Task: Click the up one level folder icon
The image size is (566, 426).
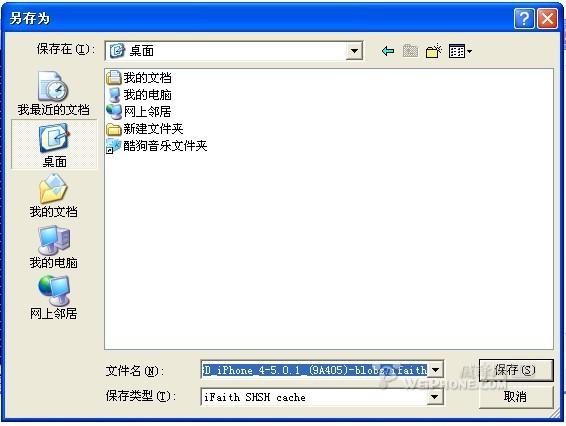Action: point(410,51)
